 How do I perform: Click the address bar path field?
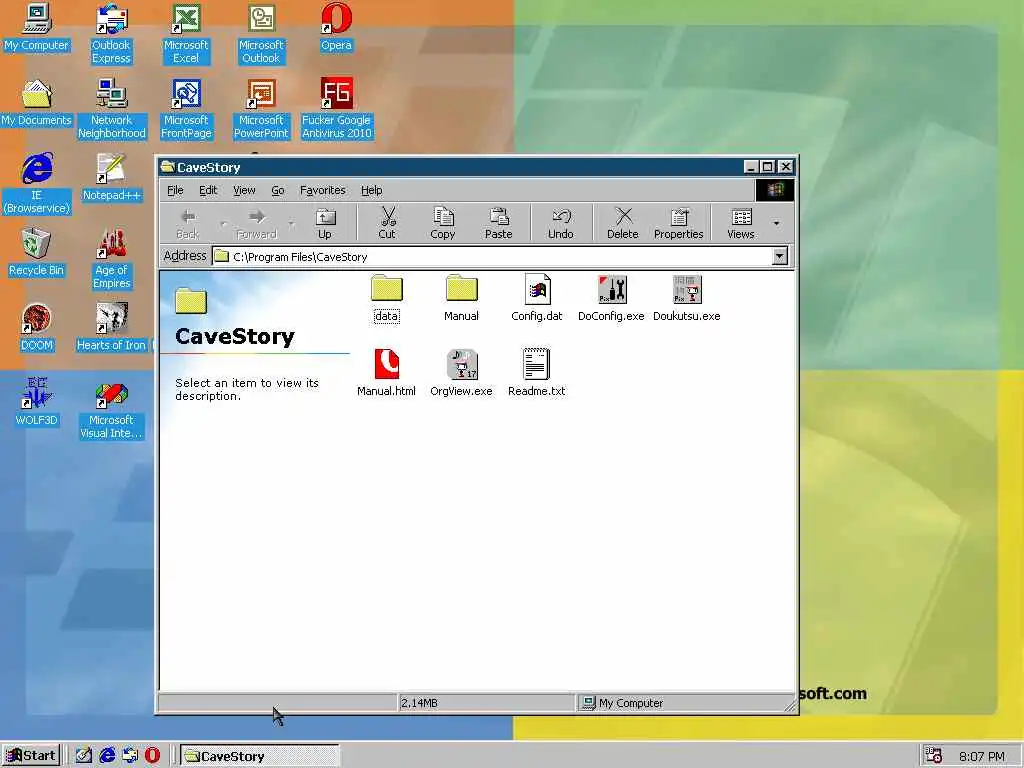[x=492, y=257]
